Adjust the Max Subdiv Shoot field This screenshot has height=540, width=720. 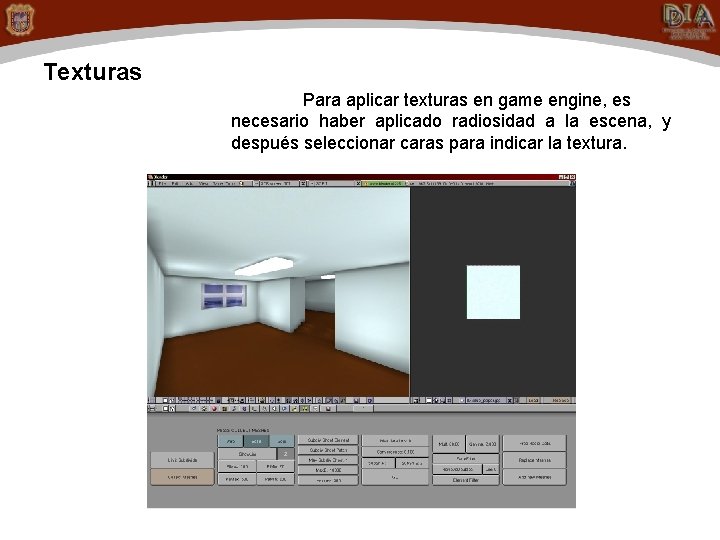tap(328, 460)
